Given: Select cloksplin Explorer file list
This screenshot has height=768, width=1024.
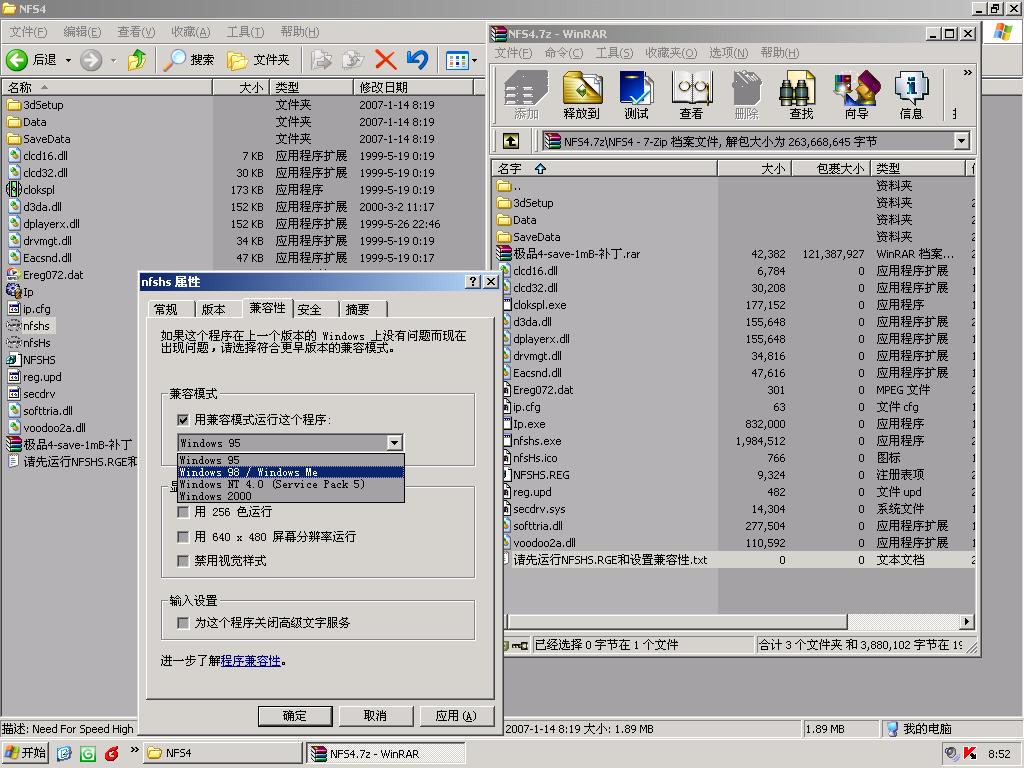Looking at the screenshot, I should pos(31,190).
